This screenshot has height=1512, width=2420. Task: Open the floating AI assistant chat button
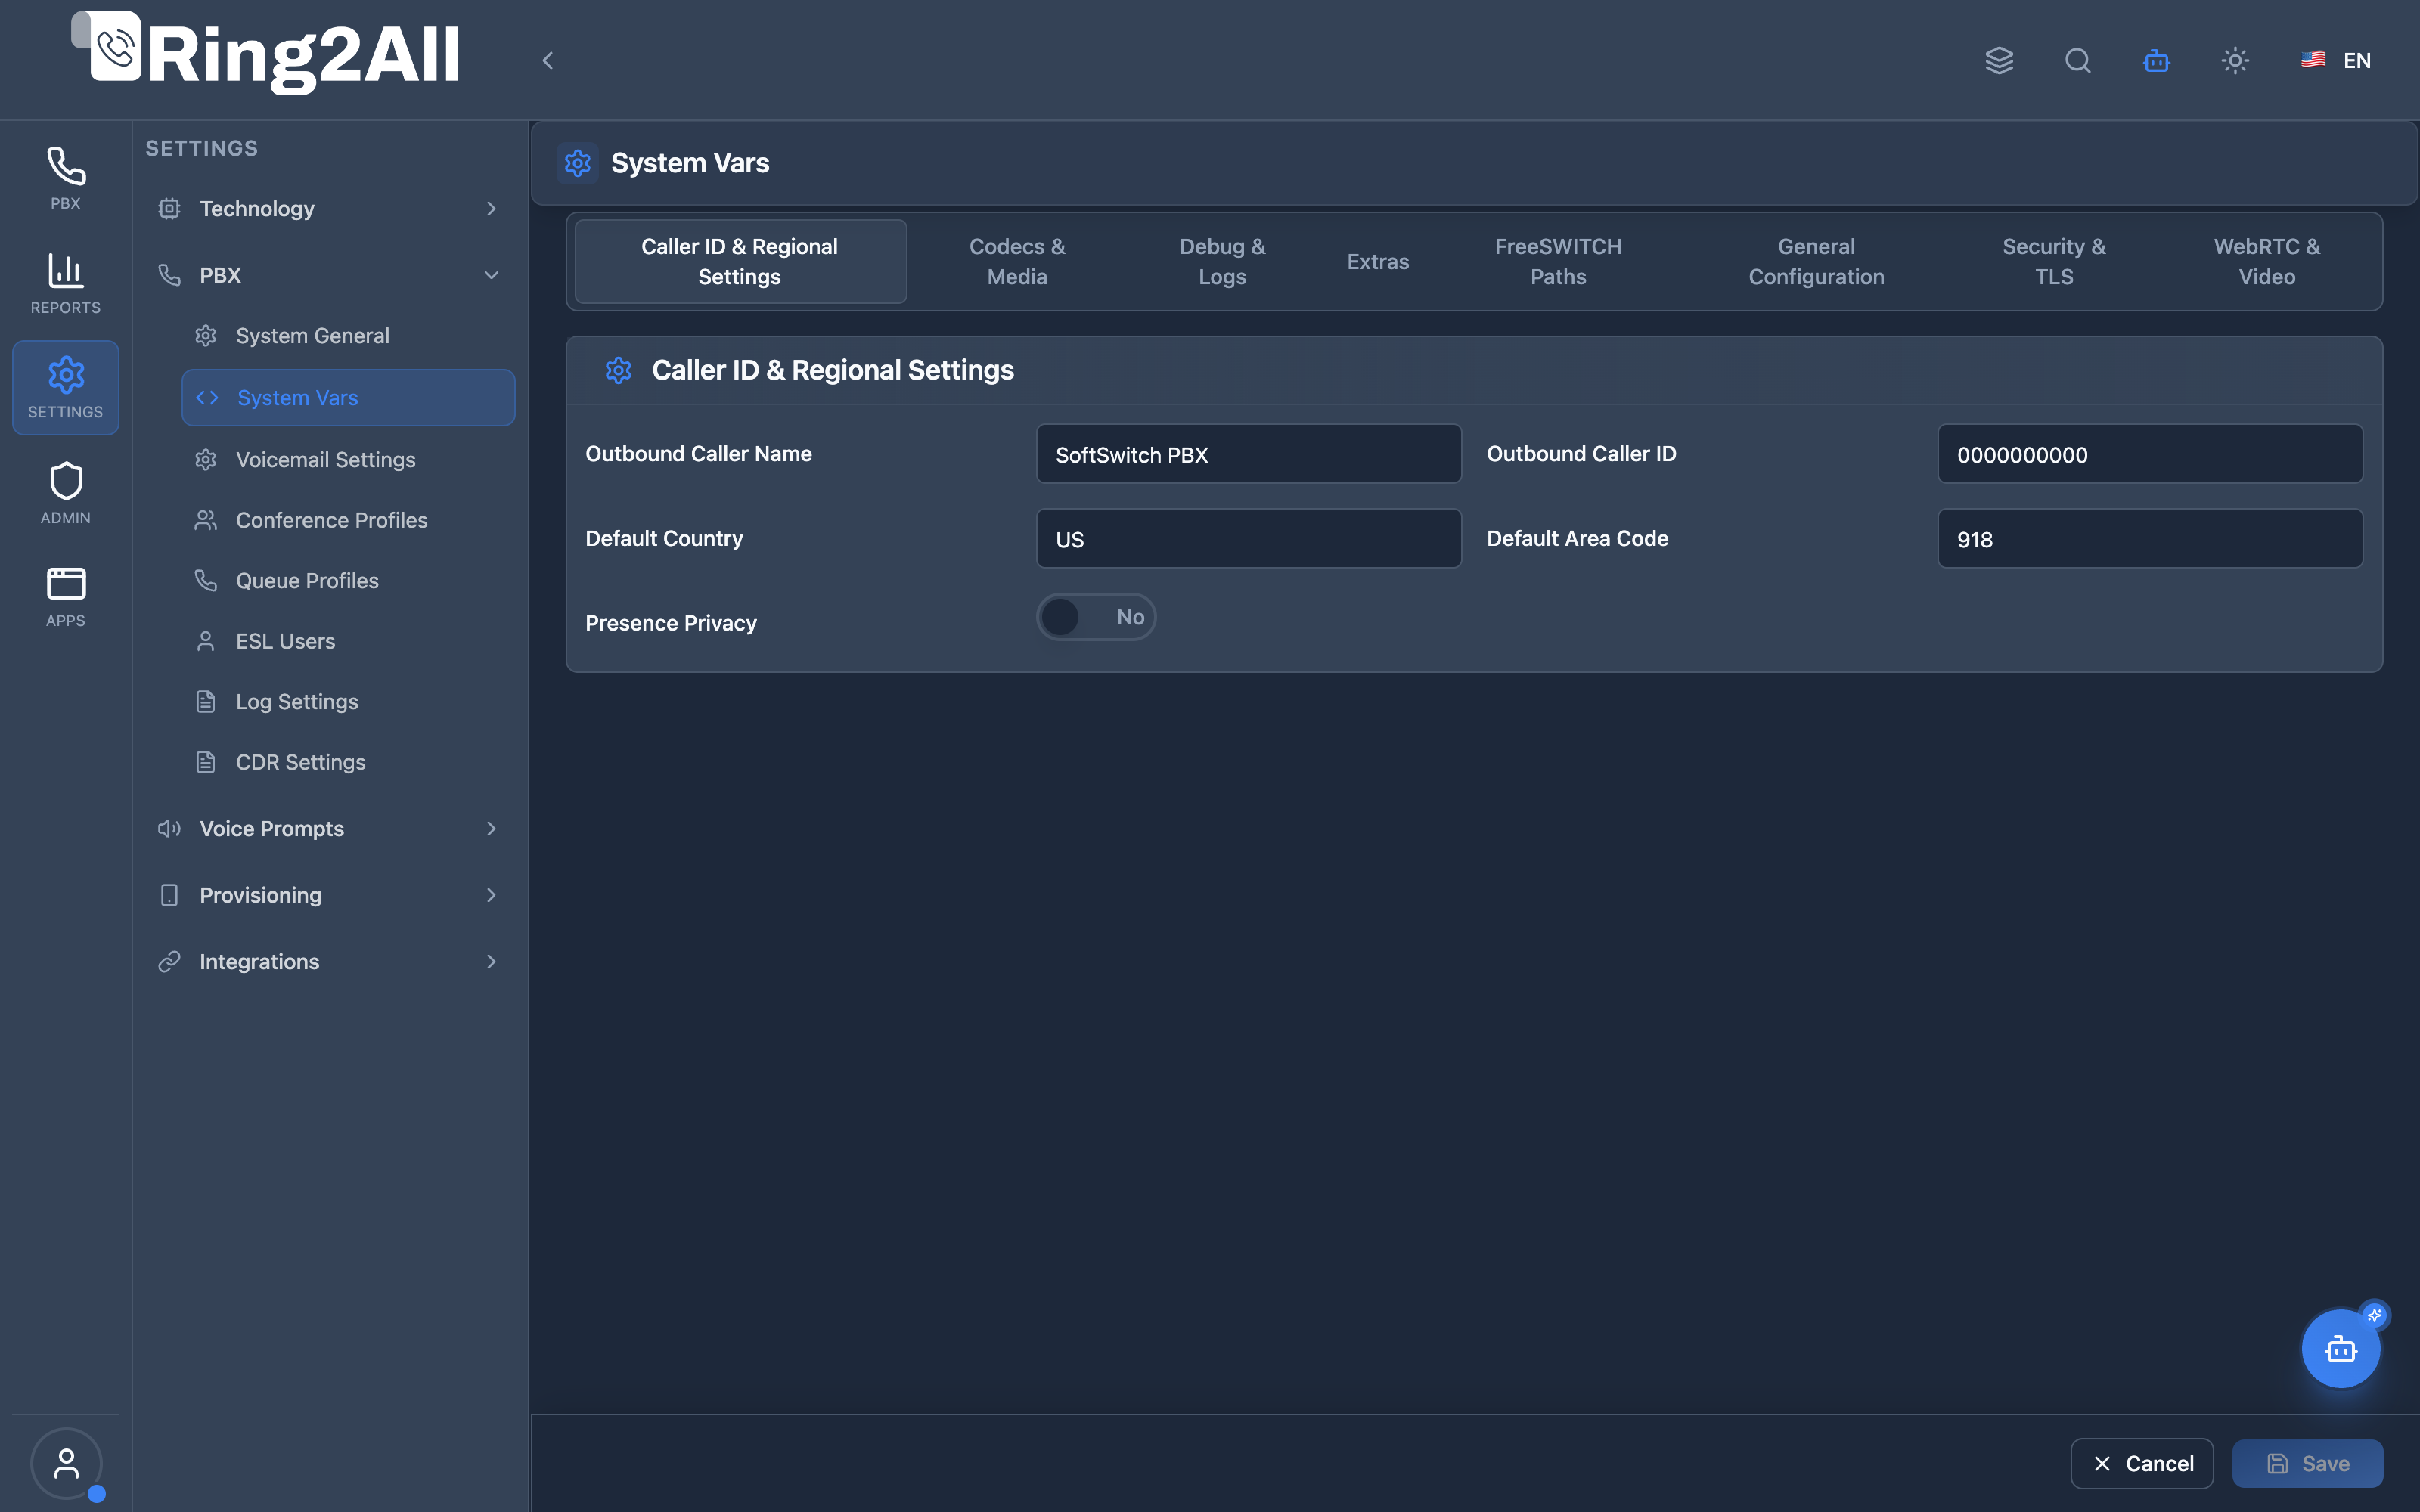[x=2341, y=1349]
